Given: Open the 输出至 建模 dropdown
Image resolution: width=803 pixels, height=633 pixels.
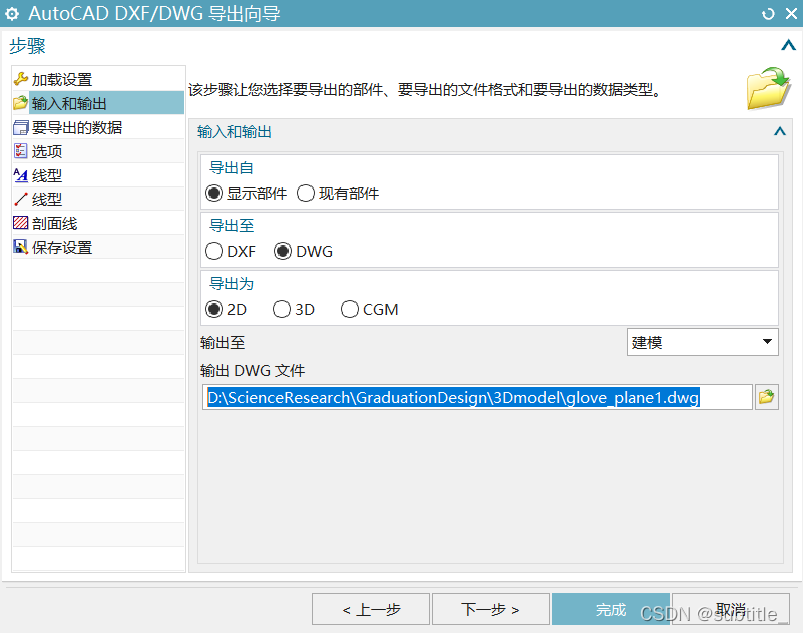Looking at the screenshot, I should [703, 342].
